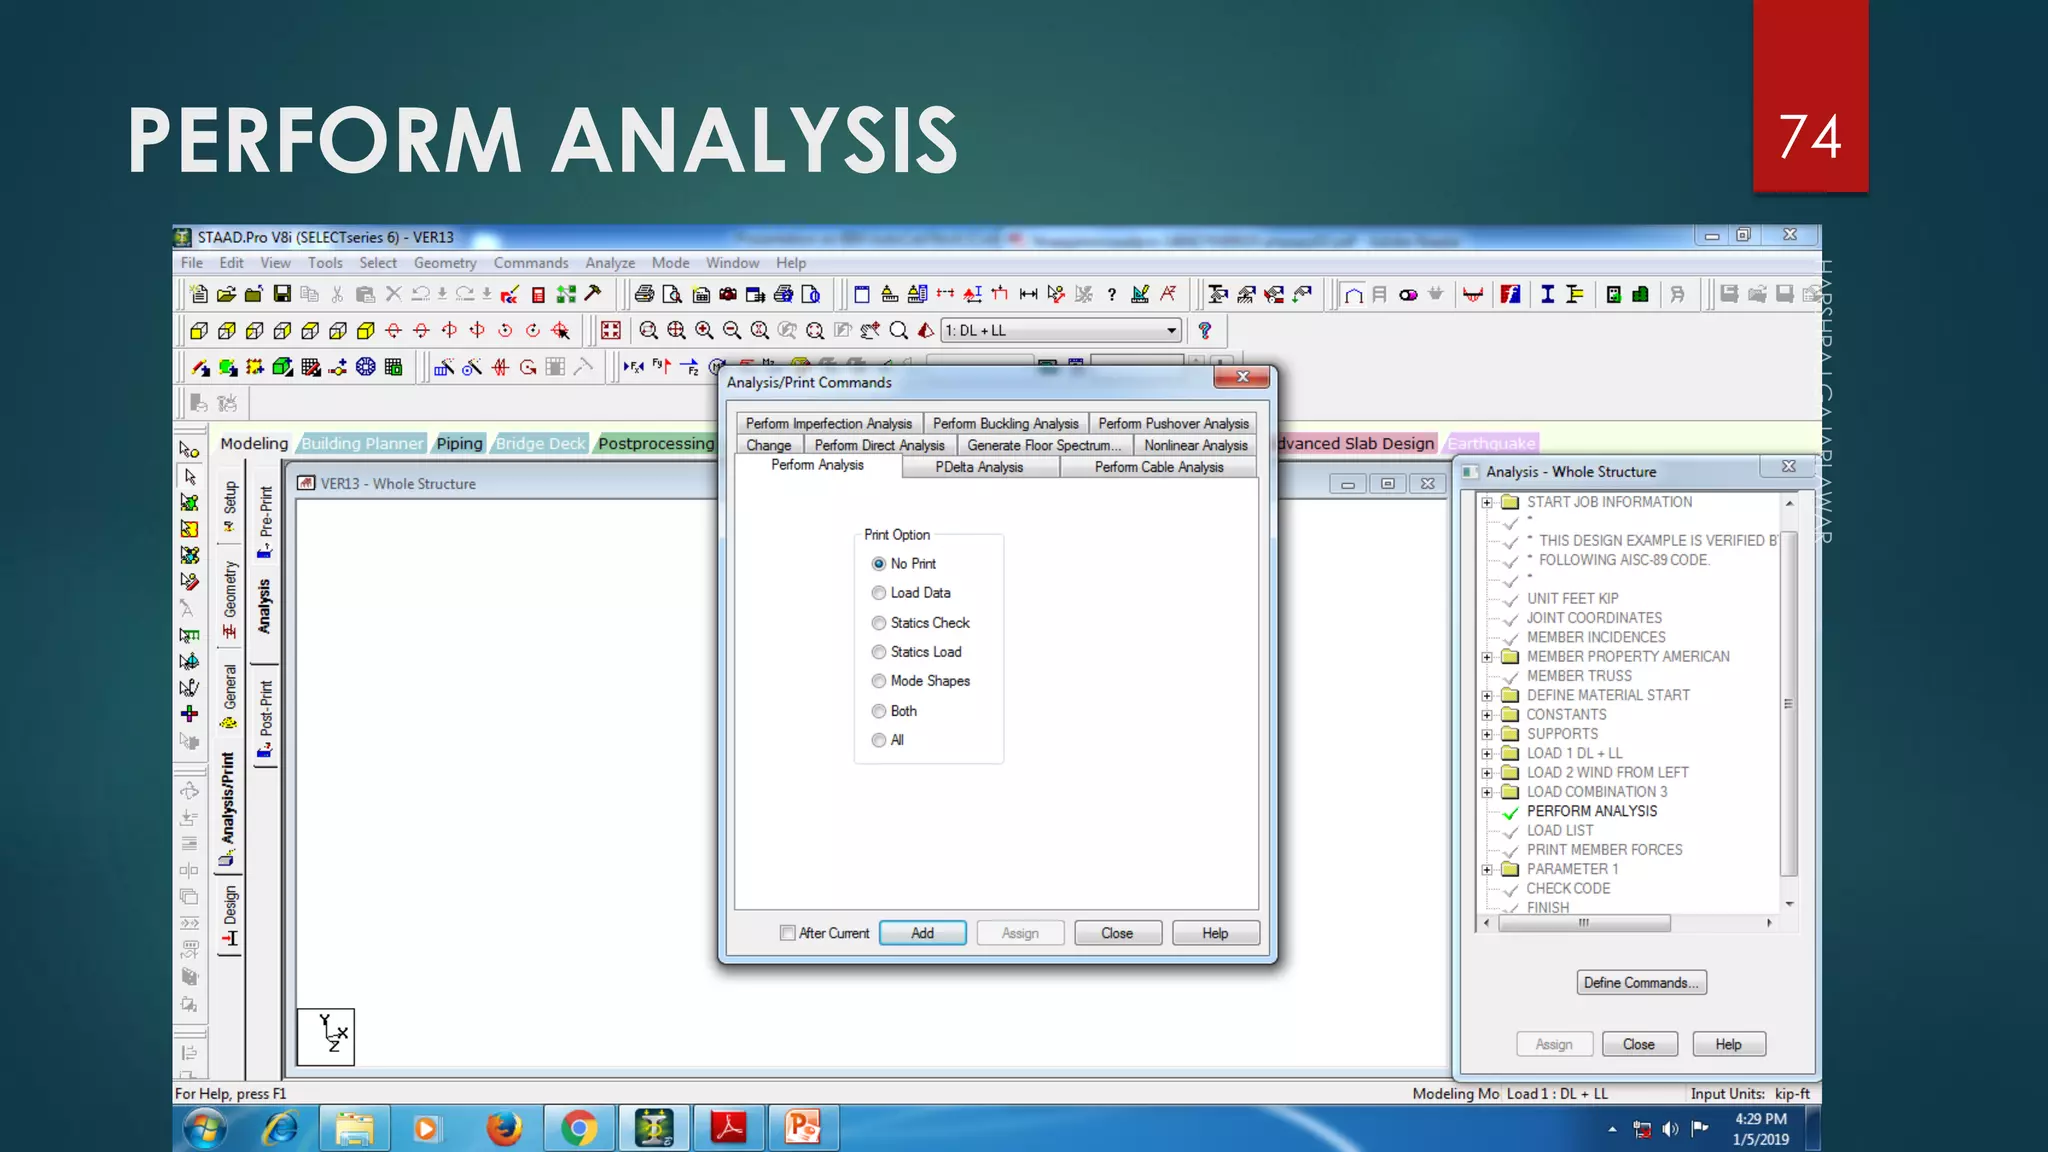Expand the DEFINE MATERIAL START node
The width and height of the screenshot is (2048, 1152).
tap(1487, 695)
